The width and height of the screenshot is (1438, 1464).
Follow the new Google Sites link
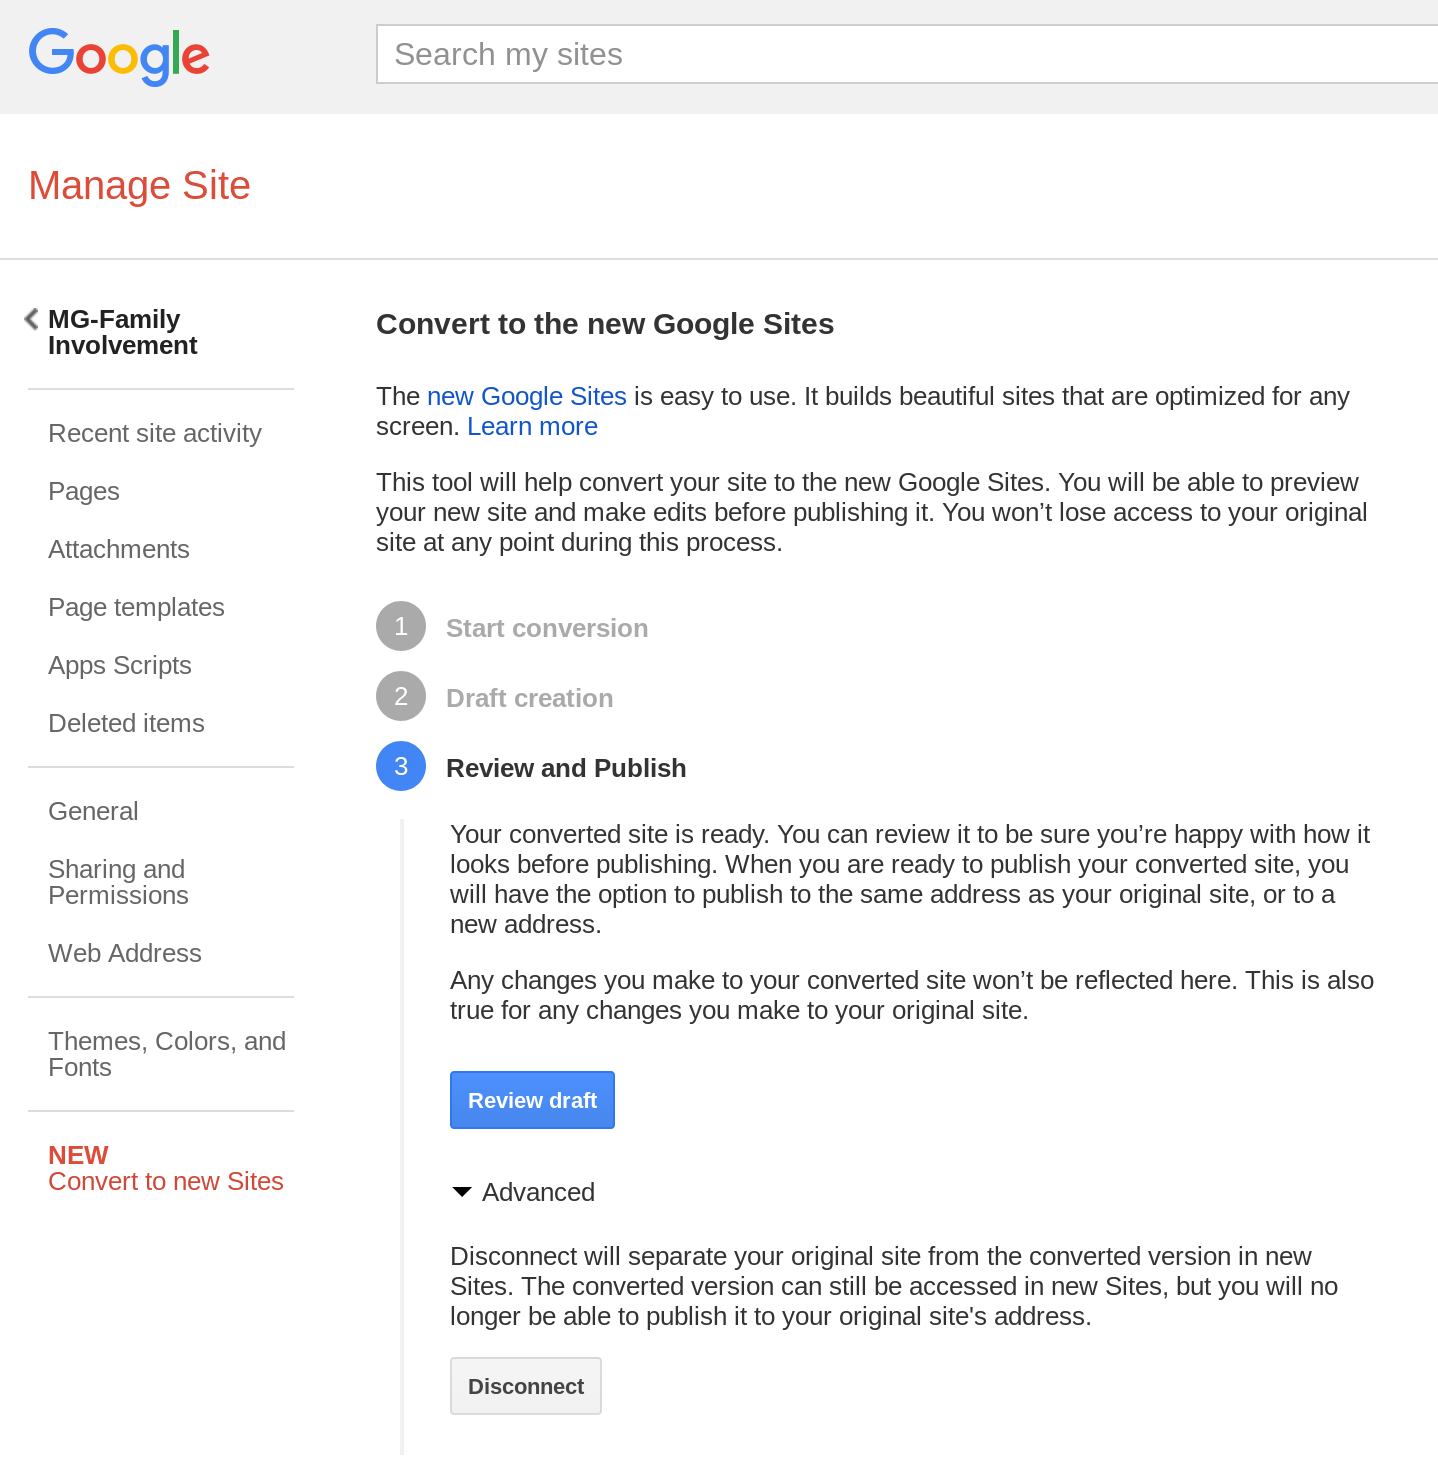pos(527,397)
